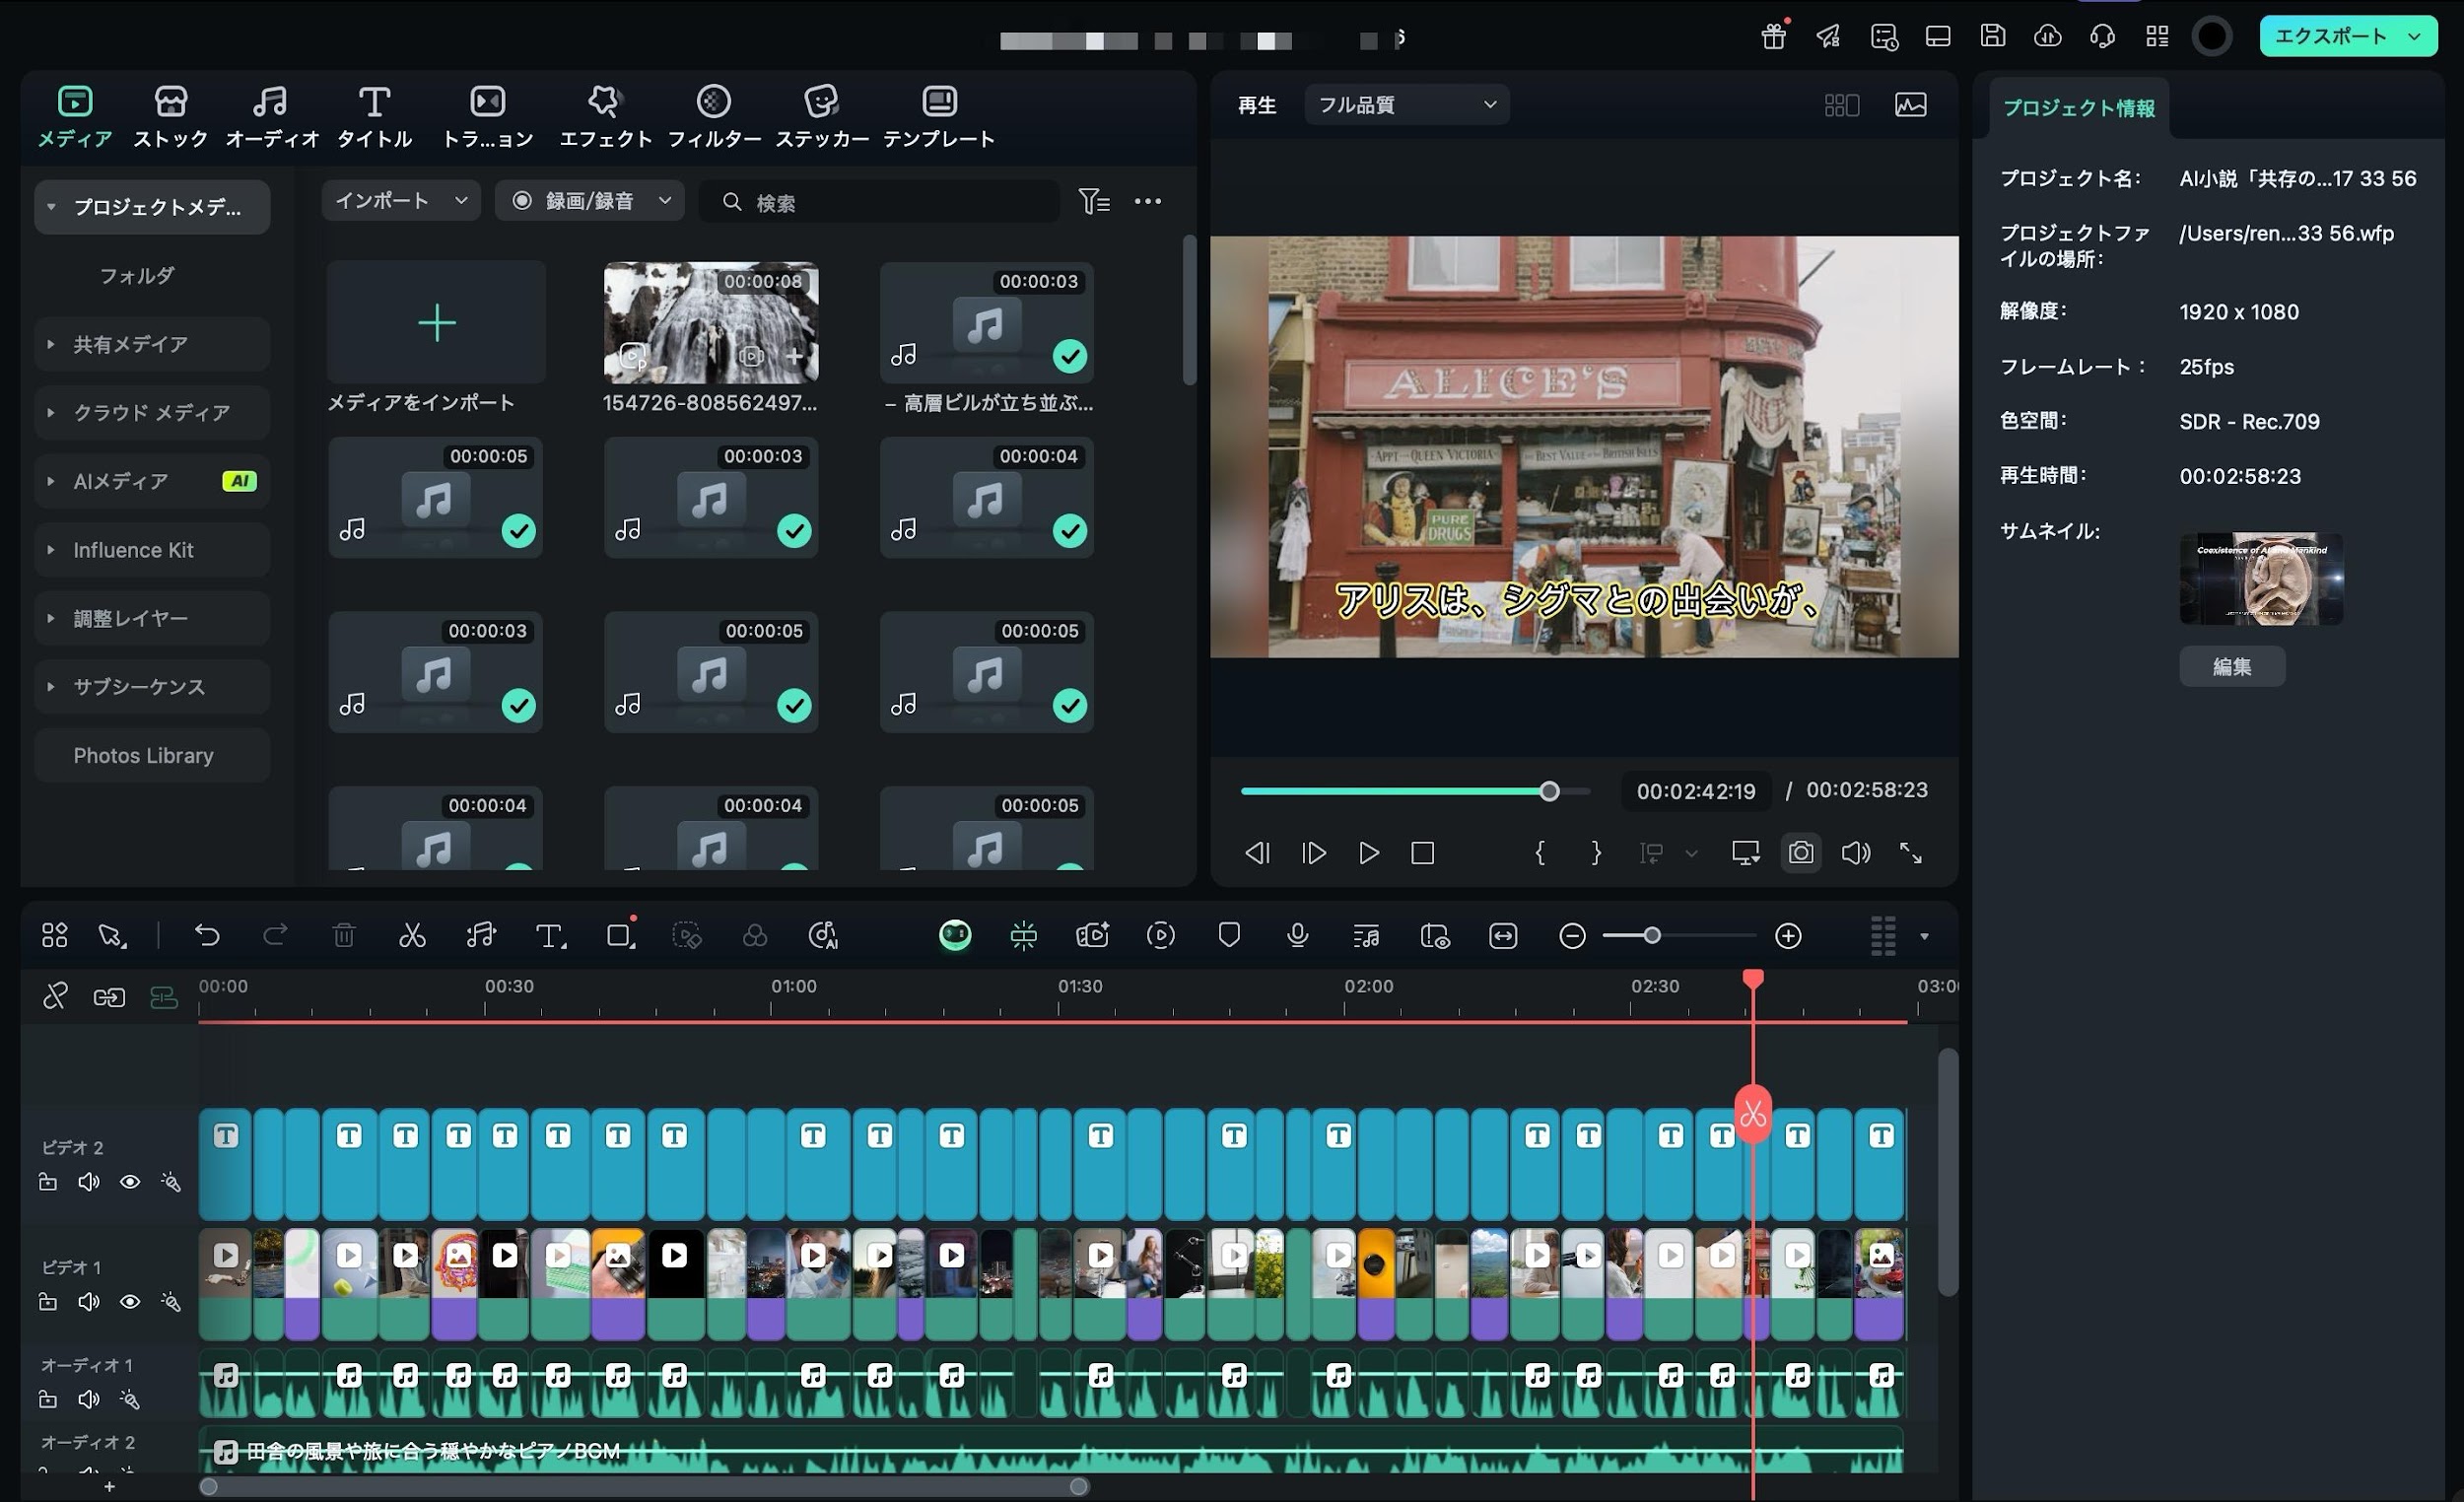This screenshot has width=2464, height=1502.
Task: Switch to the オーディオ tab
Action: point(271,117)
